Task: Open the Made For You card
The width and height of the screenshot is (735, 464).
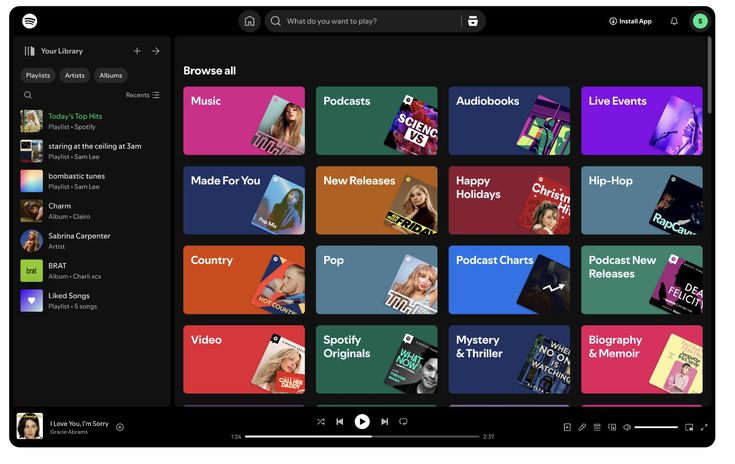Action: [x=244, y=200]
